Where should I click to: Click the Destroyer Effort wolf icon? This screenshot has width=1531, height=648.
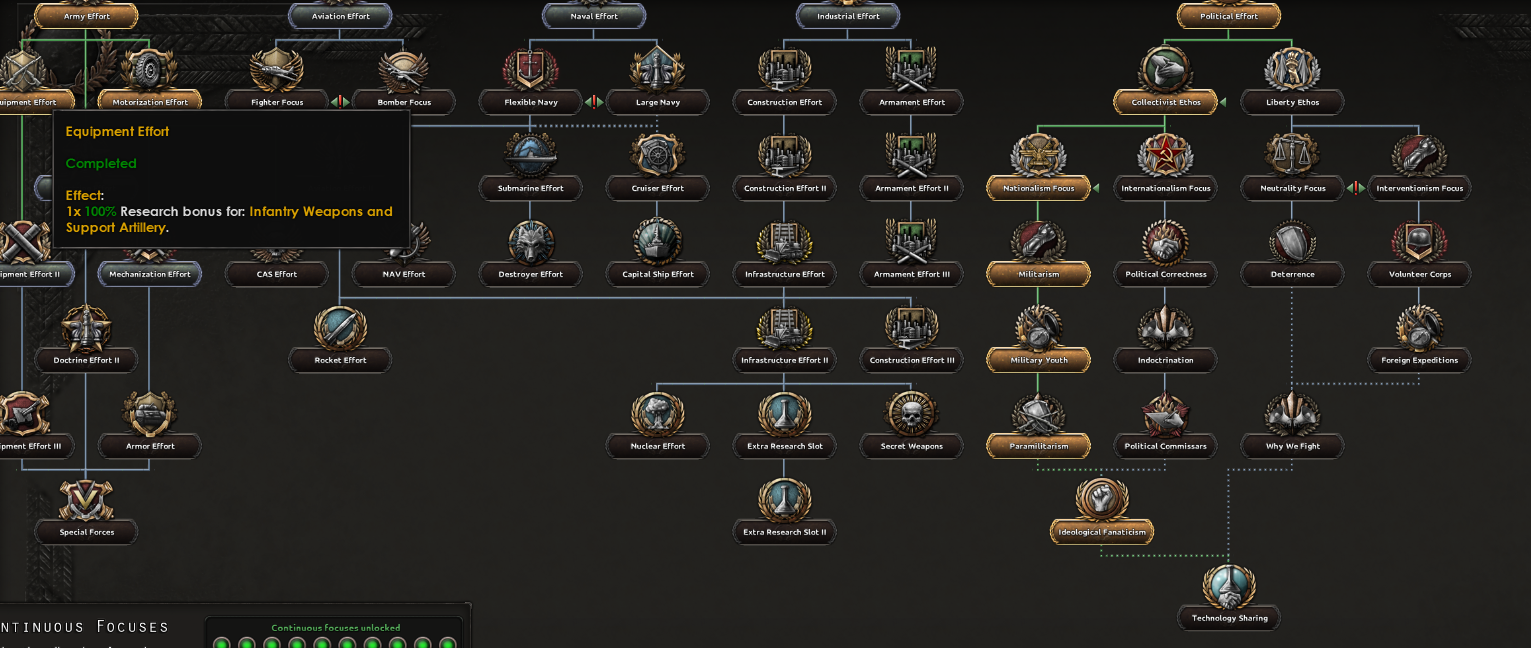pos(531,243)
